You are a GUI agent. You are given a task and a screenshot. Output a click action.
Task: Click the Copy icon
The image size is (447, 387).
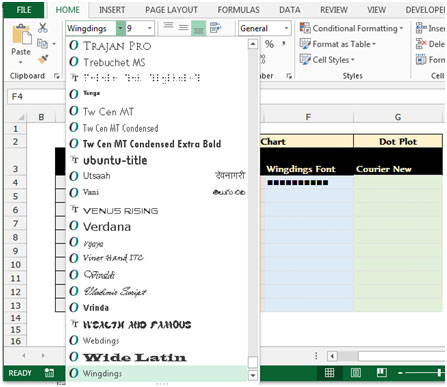pos(42,44)
